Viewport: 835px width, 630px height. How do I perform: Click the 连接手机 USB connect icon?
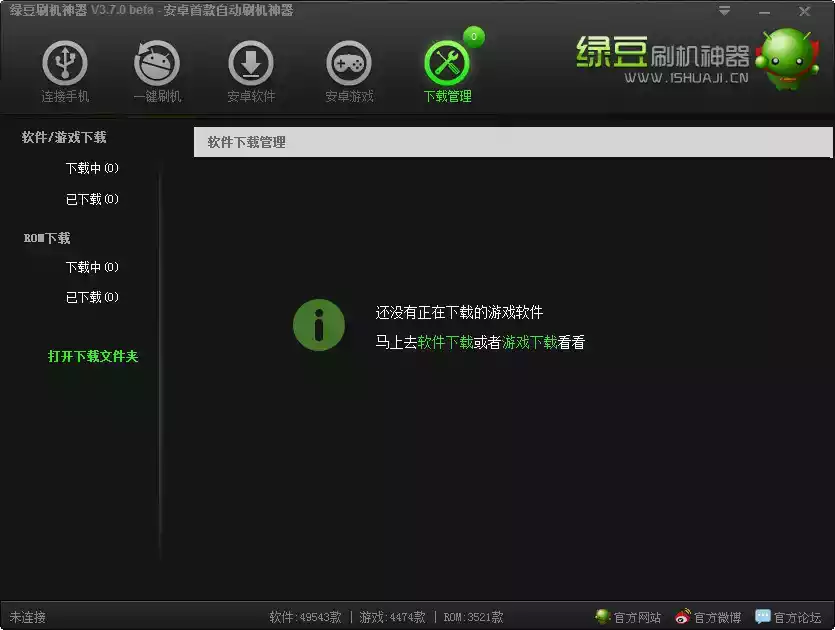coord(64,62)
